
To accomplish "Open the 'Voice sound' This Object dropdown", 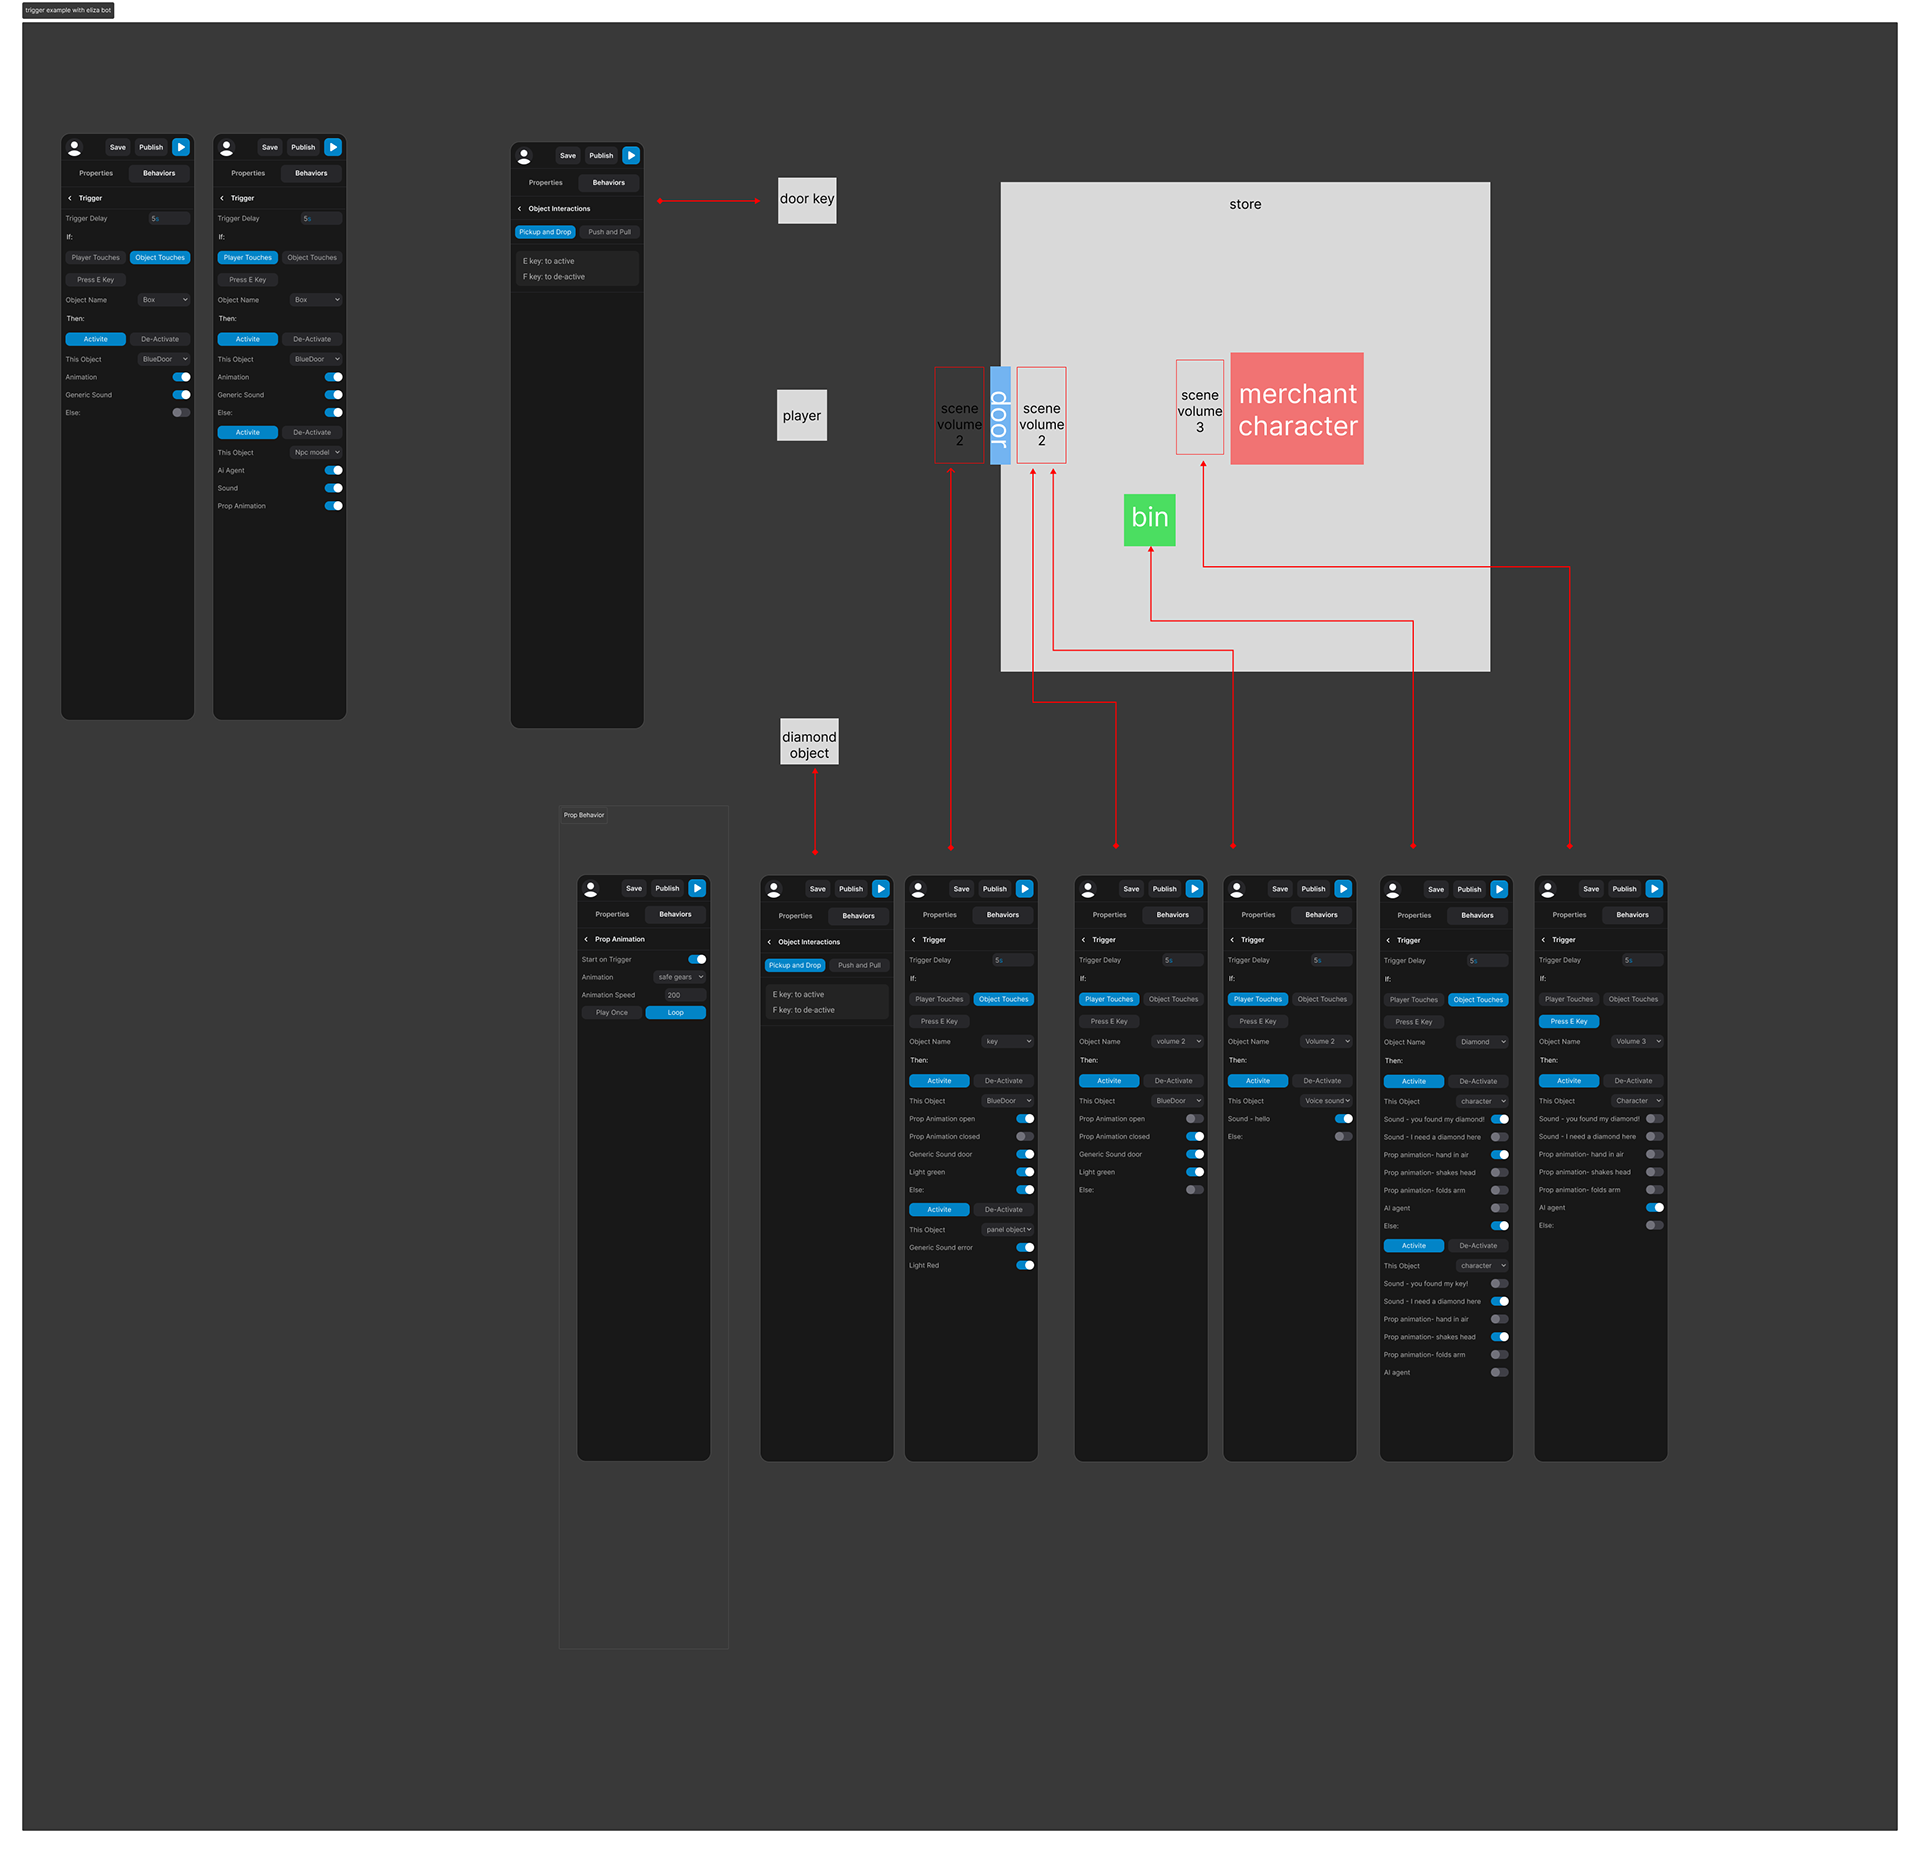I will tap(1326, 1101).
